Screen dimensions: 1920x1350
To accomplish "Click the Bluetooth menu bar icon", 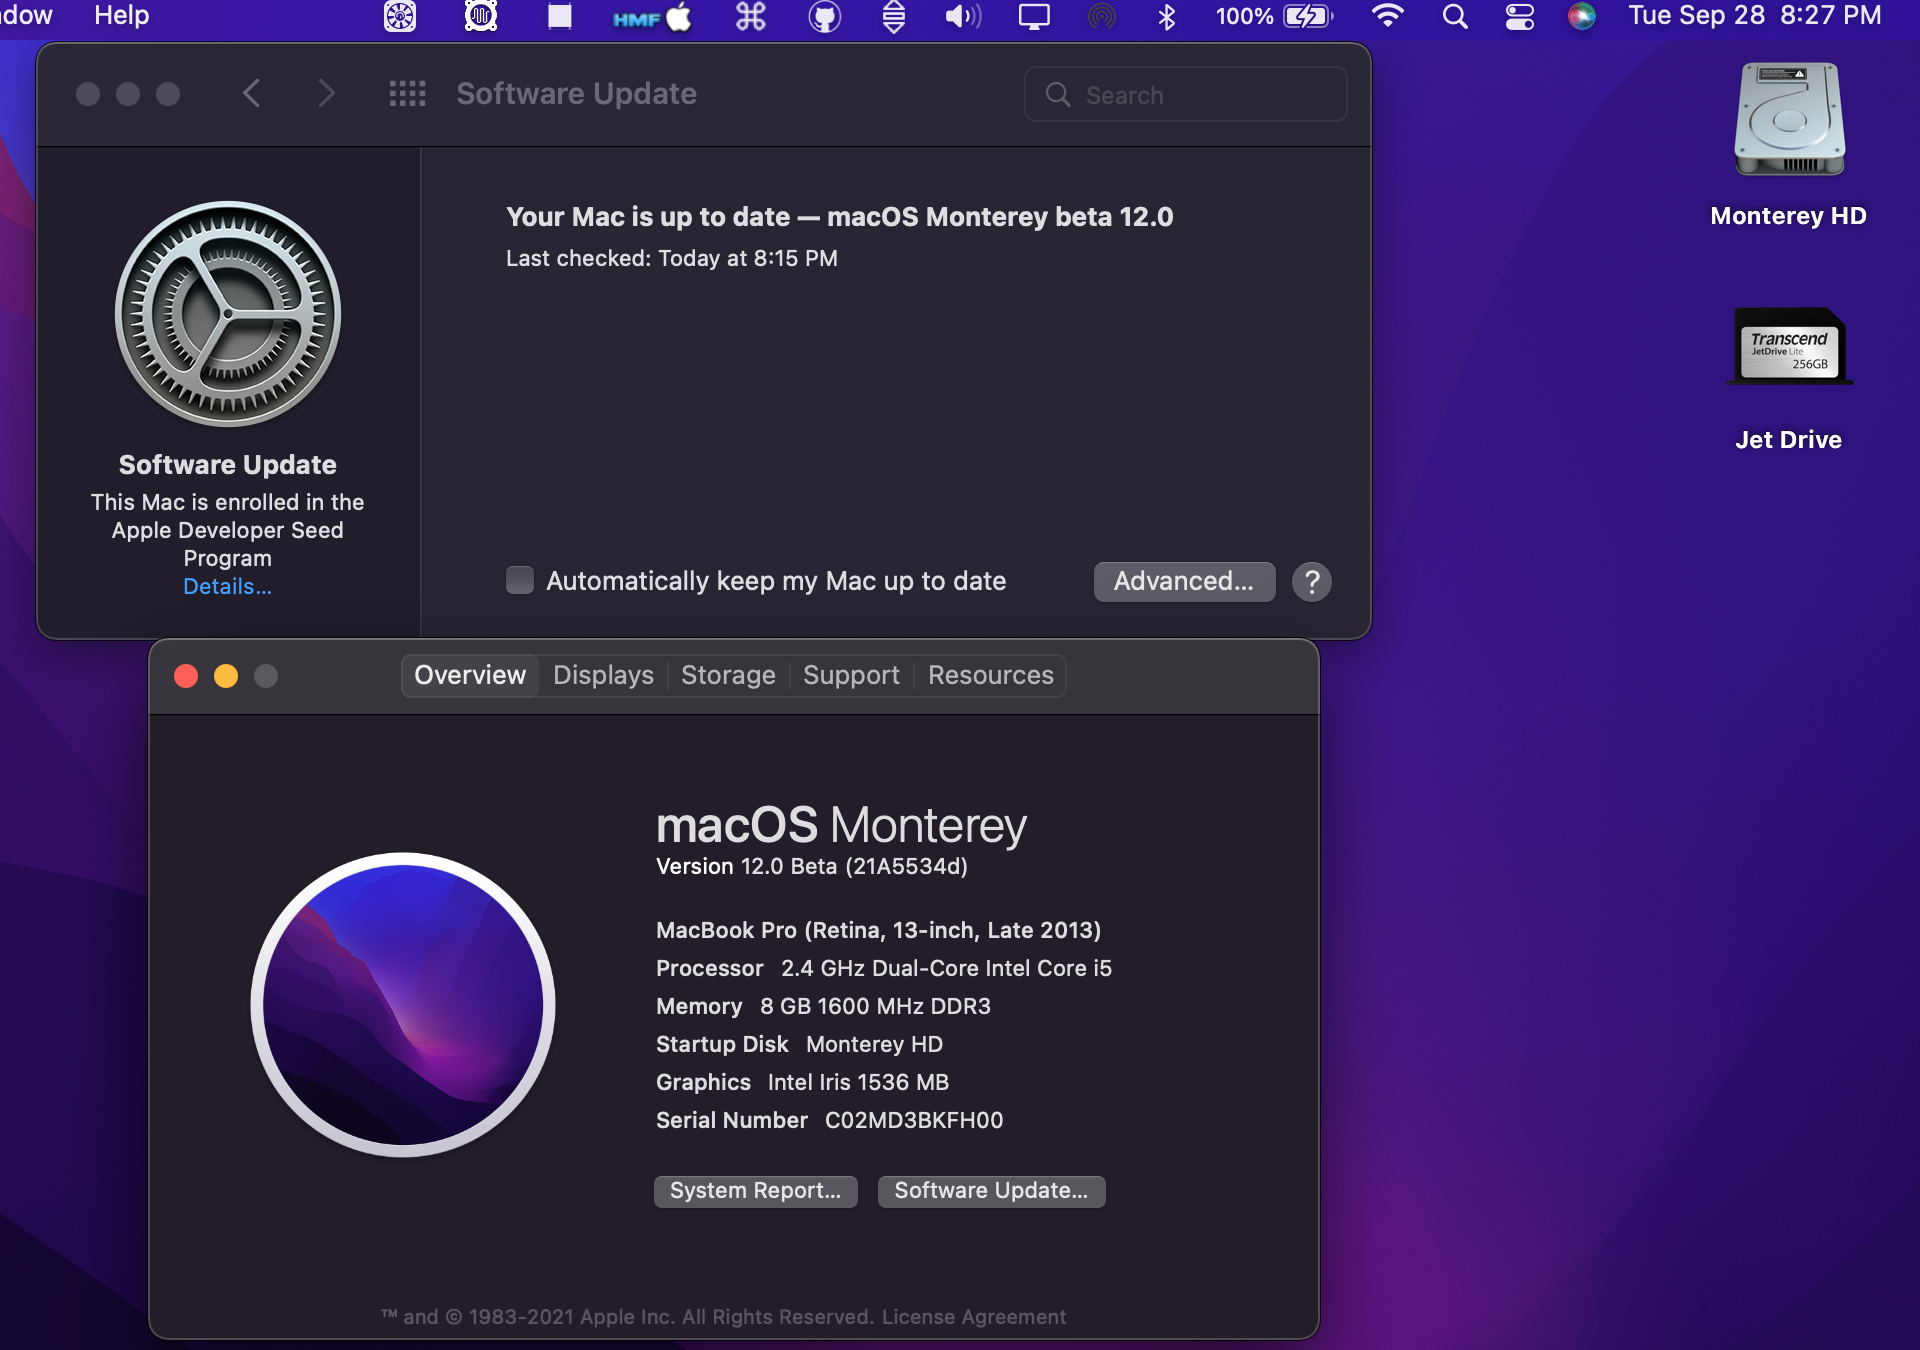I will point(1166,16).
